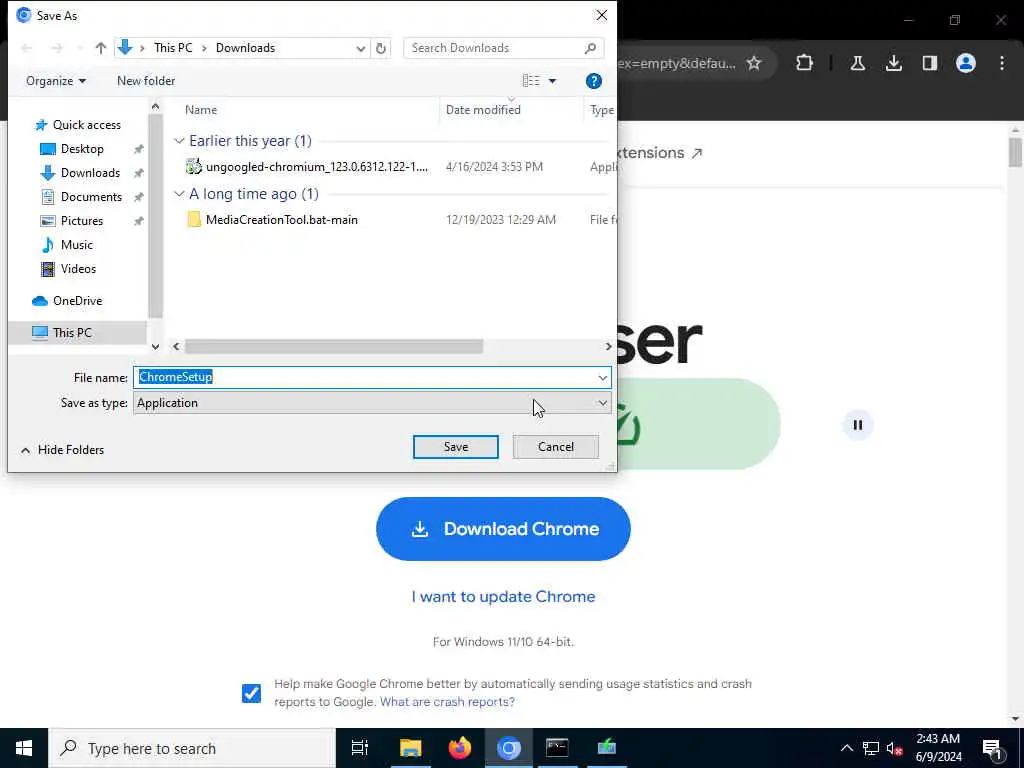Open 'What are crash reports?' link
Viewport: 1024px width, 768px height.
pyautogui.click(x=447, y=702)
